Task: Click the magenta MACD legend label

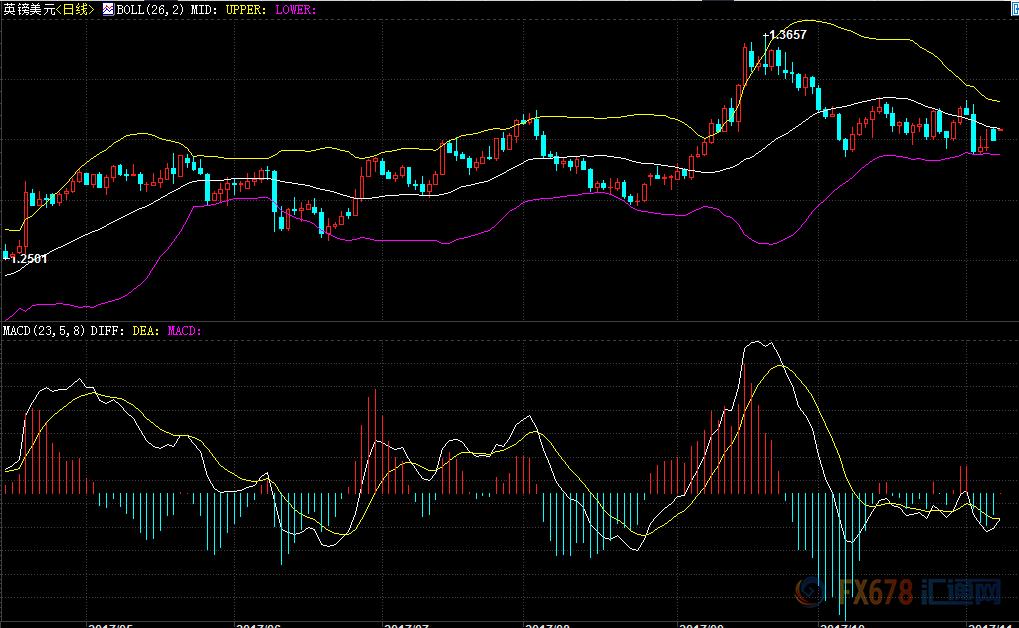Action: coord(183,329)
